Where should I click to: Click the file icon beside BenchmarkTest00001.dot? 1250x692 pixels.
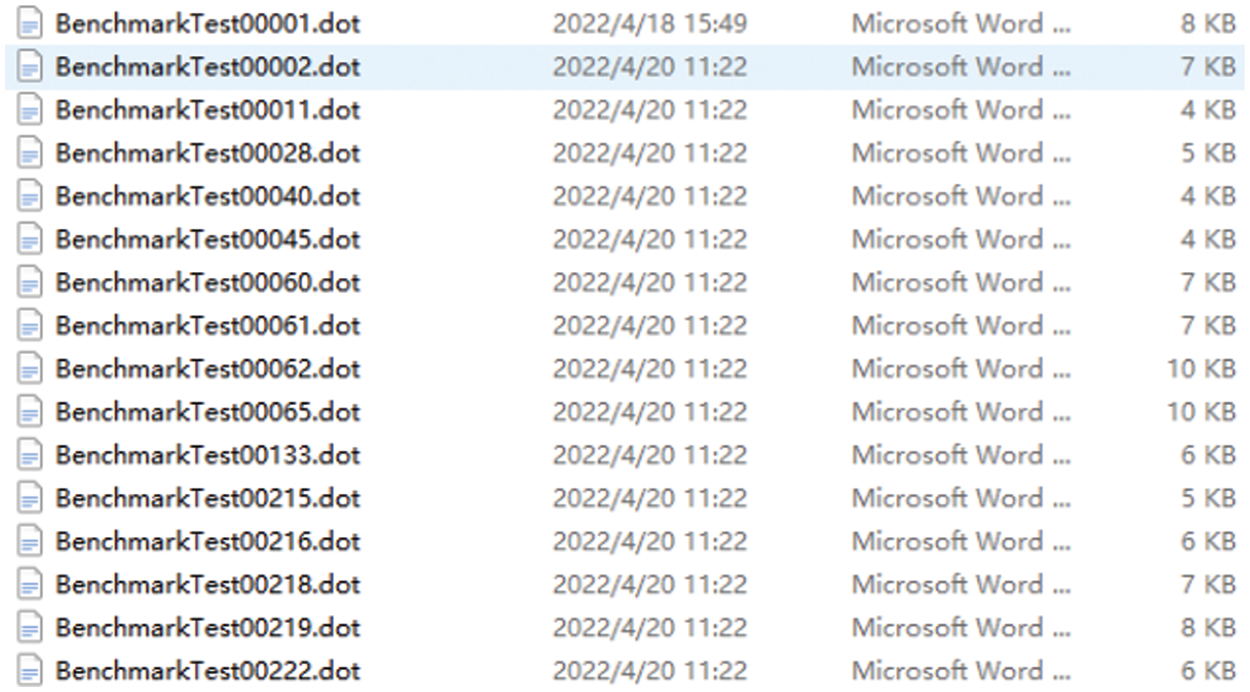(x=31, y=24)
